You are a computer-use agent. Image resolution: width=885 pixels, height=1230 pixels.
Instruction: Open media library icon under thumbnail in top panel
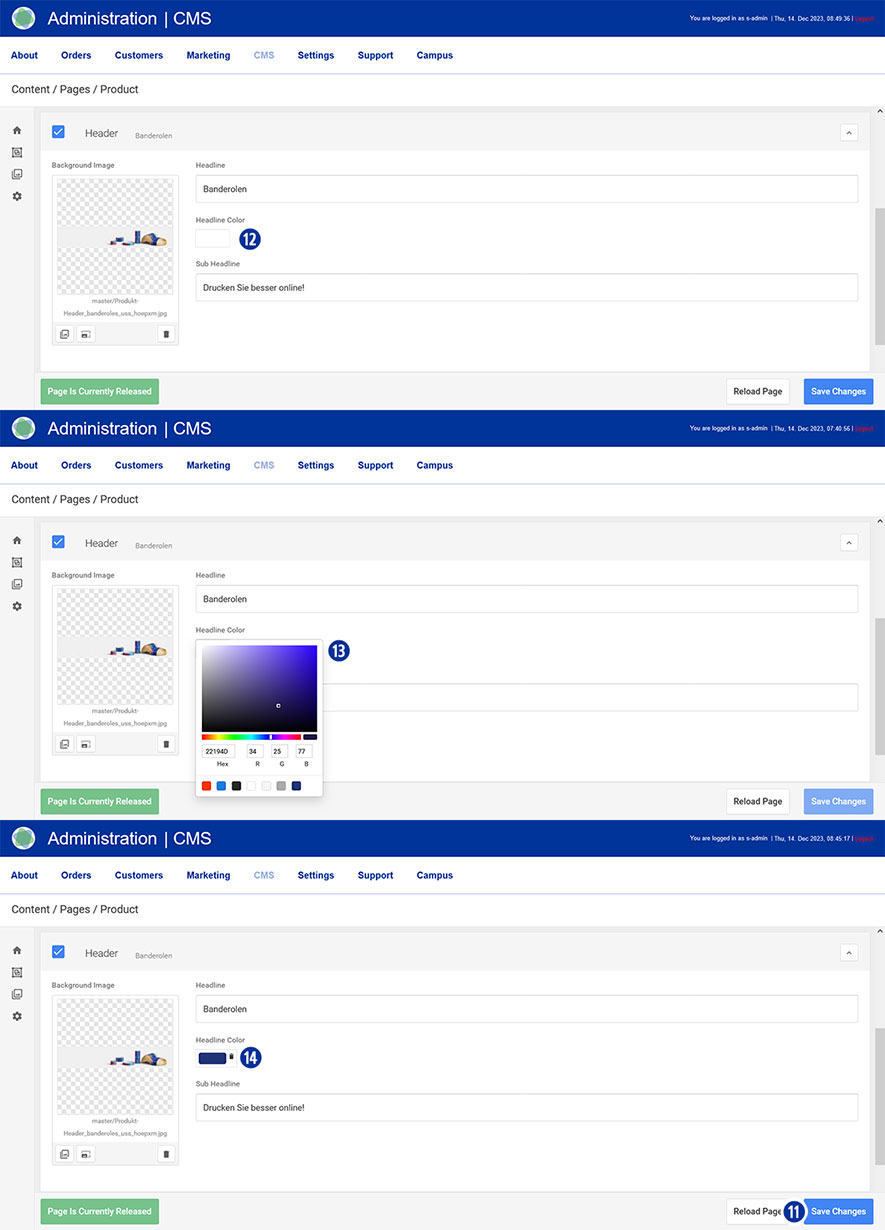(65, 334)
